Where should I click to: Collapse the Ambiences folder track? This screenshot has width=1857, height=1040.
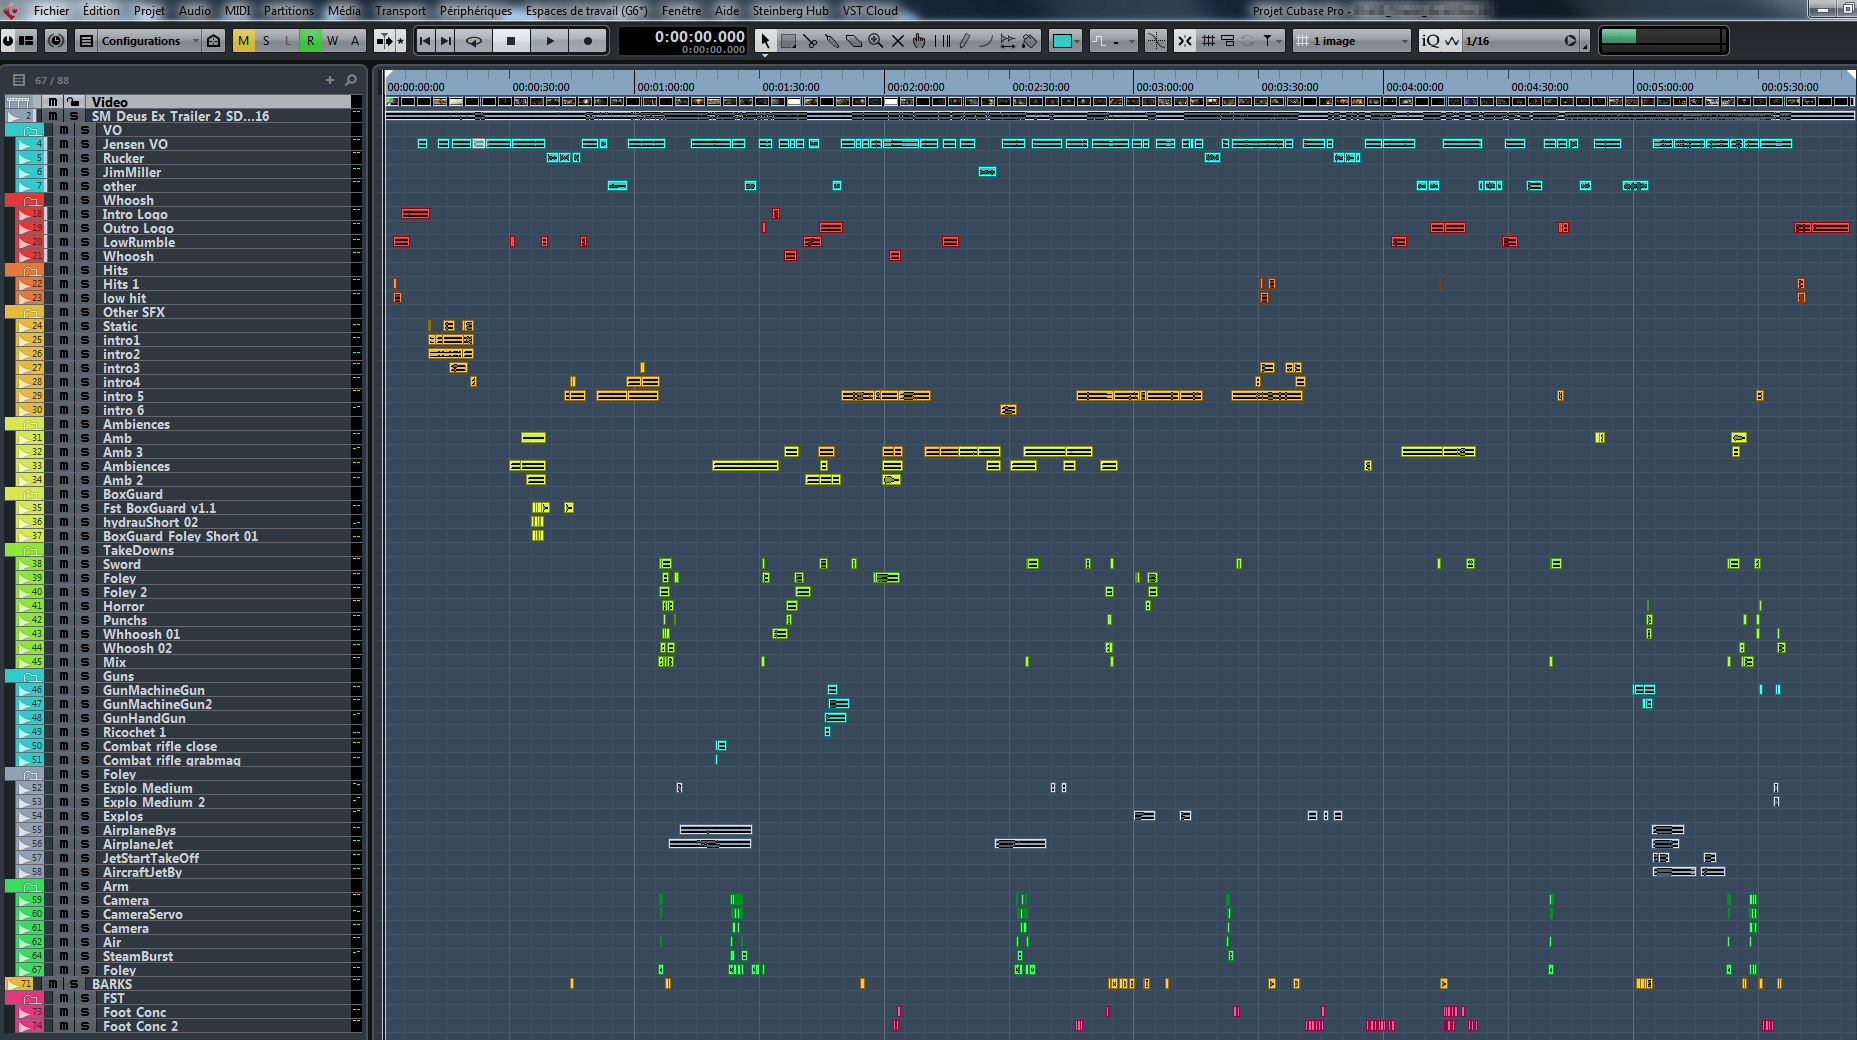pyautogui.click(x=30, y=425)
